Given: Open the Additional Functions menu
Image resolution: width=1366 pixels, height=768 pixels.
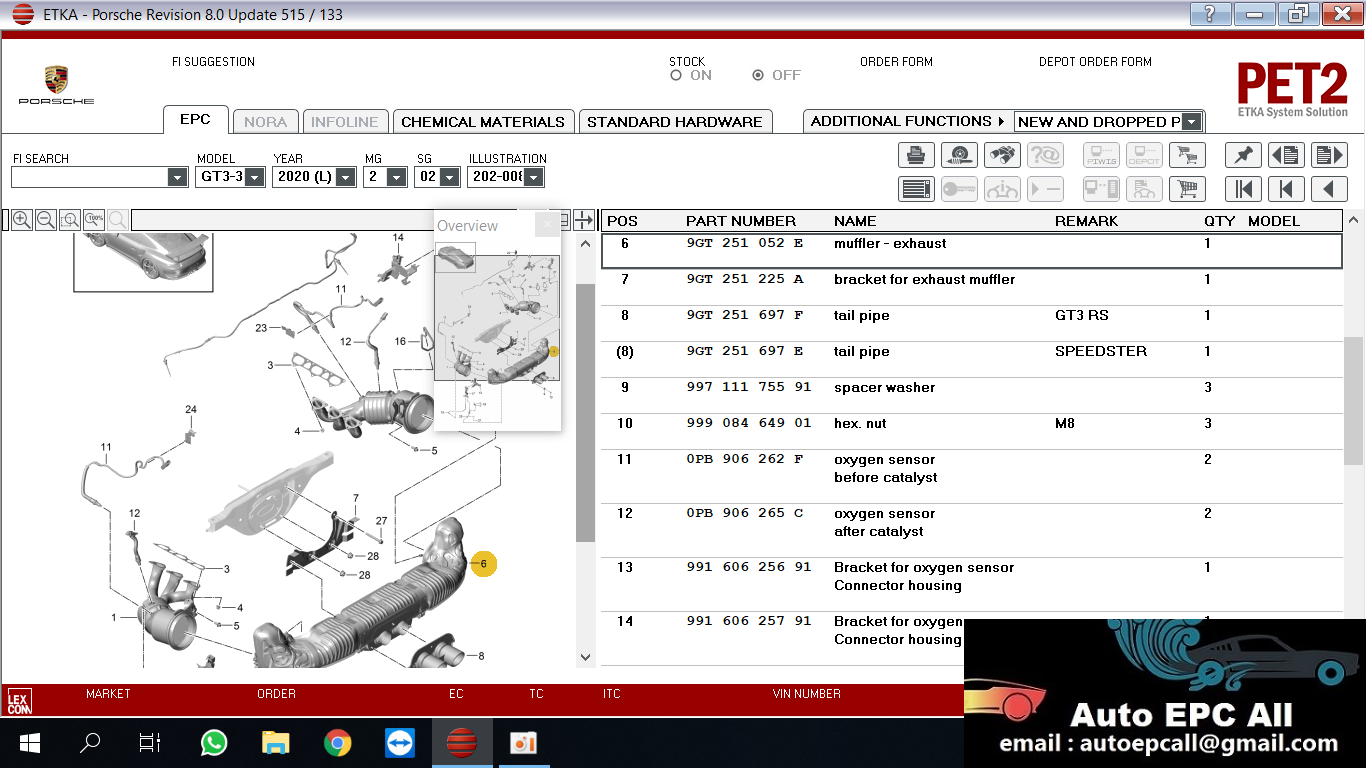Looking at the screenshot, I should (x=908, y=121).
